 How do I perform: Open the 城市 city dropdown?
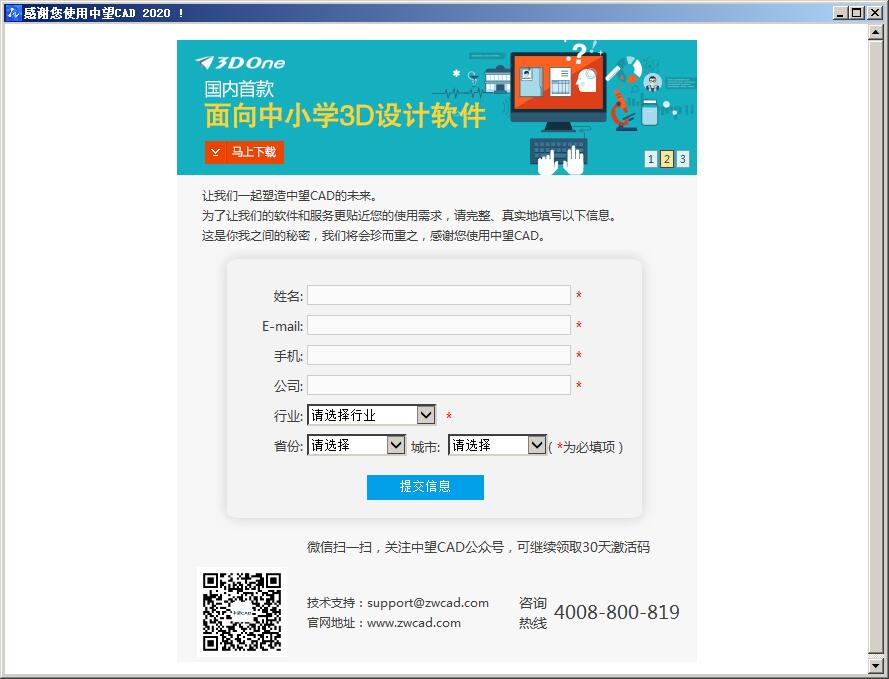497,445
